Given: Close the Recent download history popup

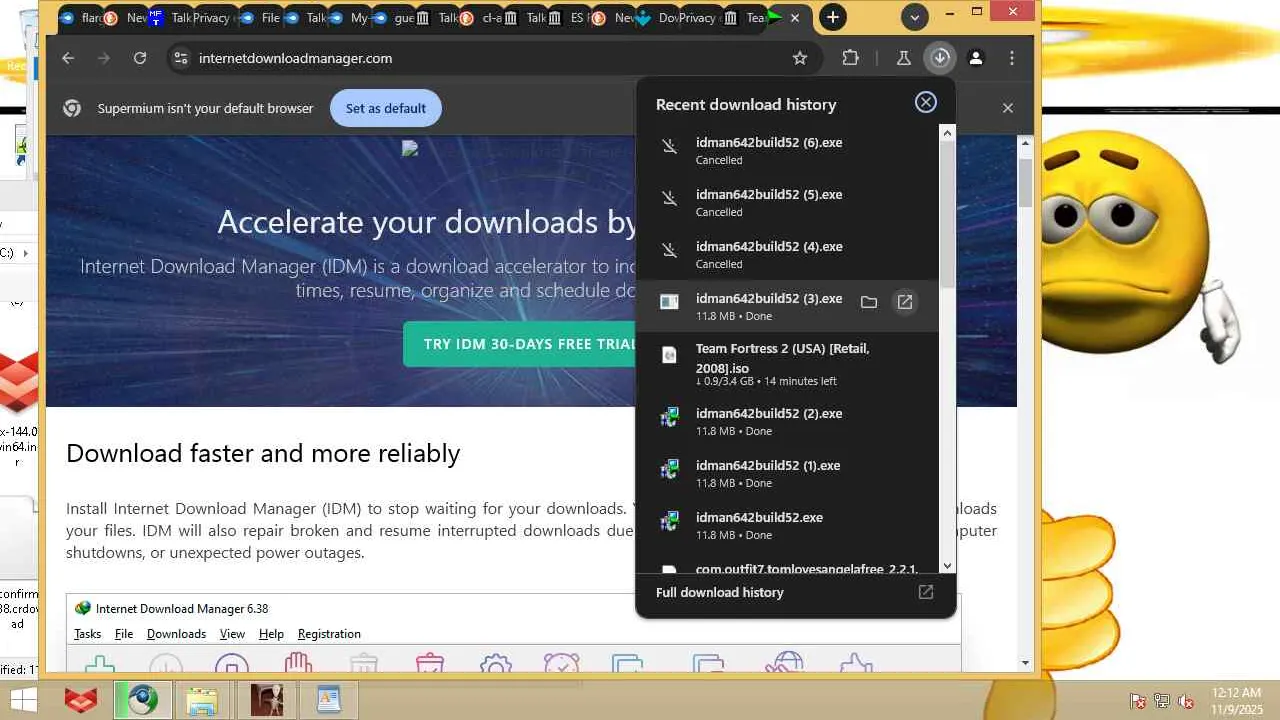Looking at the screenshot, I should tap(926, 102).
